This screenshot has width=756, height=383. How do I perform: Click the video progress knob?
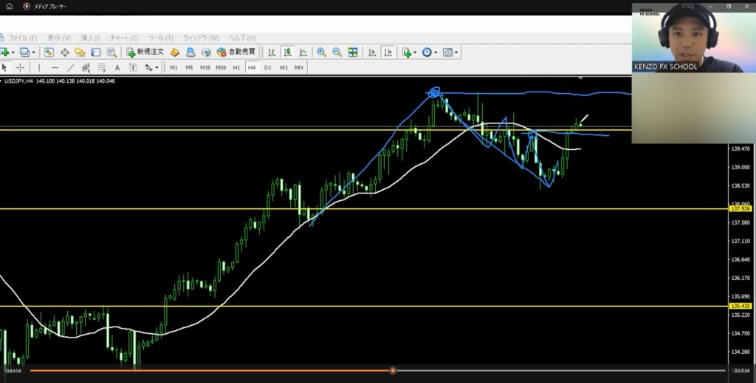pyautogui.click(x=393, y=370)
